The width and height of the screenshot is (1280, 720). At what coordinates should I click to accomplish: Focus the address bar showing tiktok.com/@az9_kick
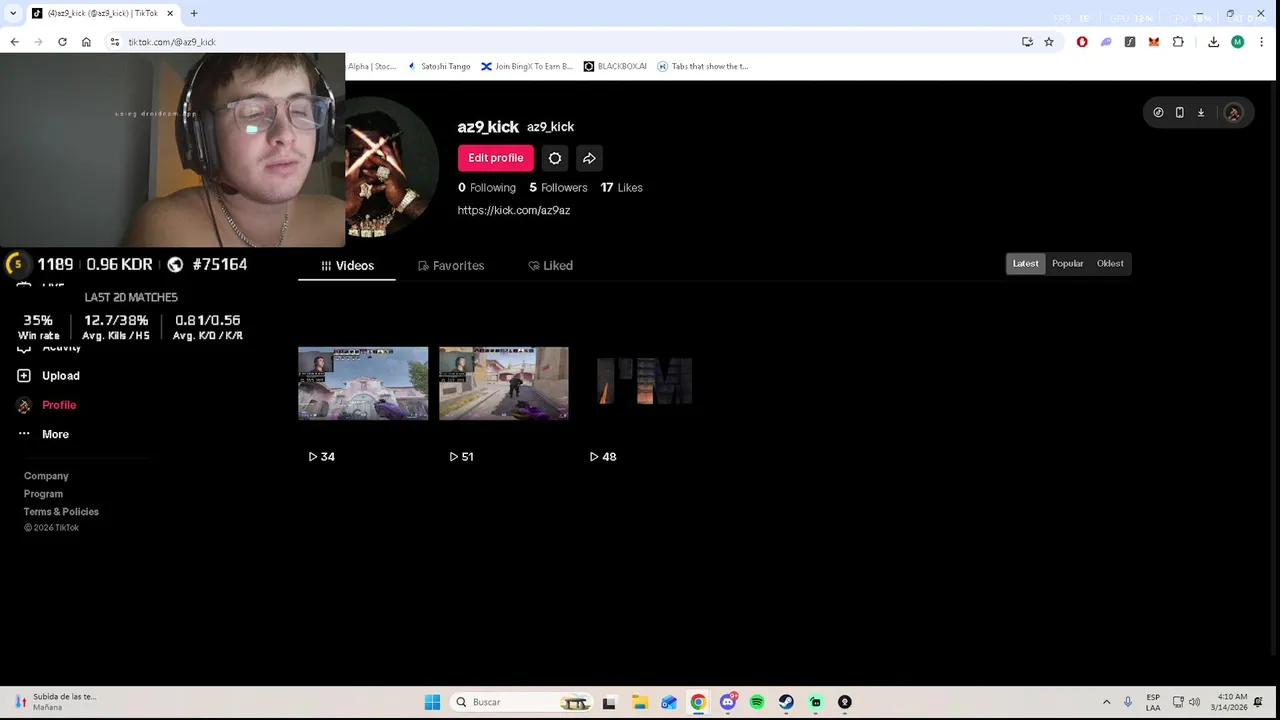[x=560, y=42]
